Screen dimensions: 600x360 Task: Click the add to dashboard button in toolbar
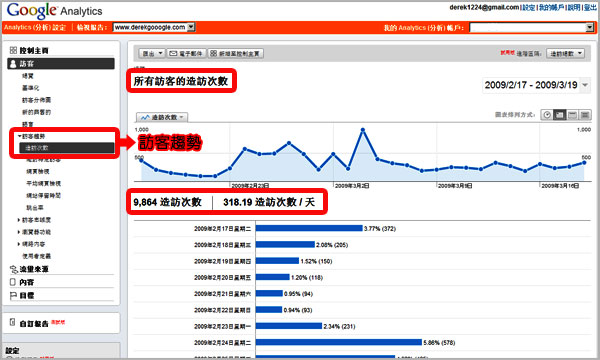236,54
